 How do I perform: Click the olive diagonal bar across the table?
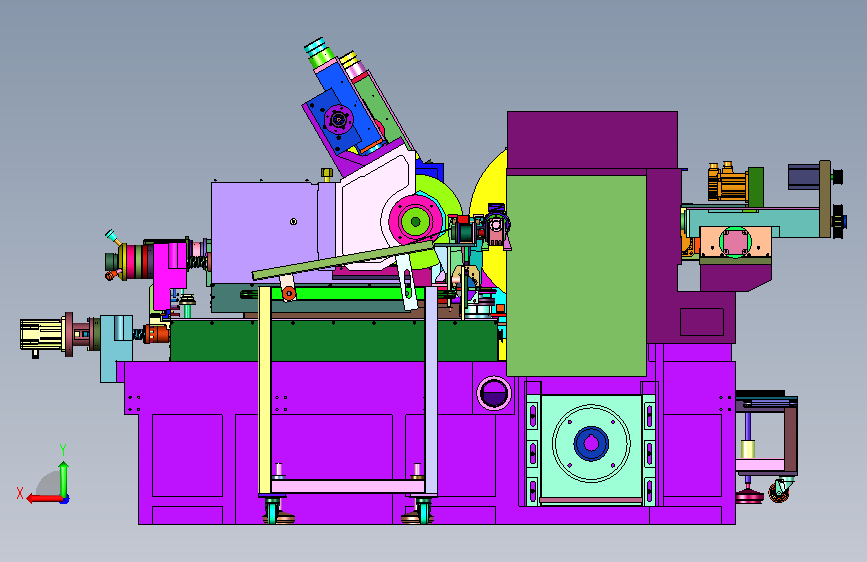(343, 260)
